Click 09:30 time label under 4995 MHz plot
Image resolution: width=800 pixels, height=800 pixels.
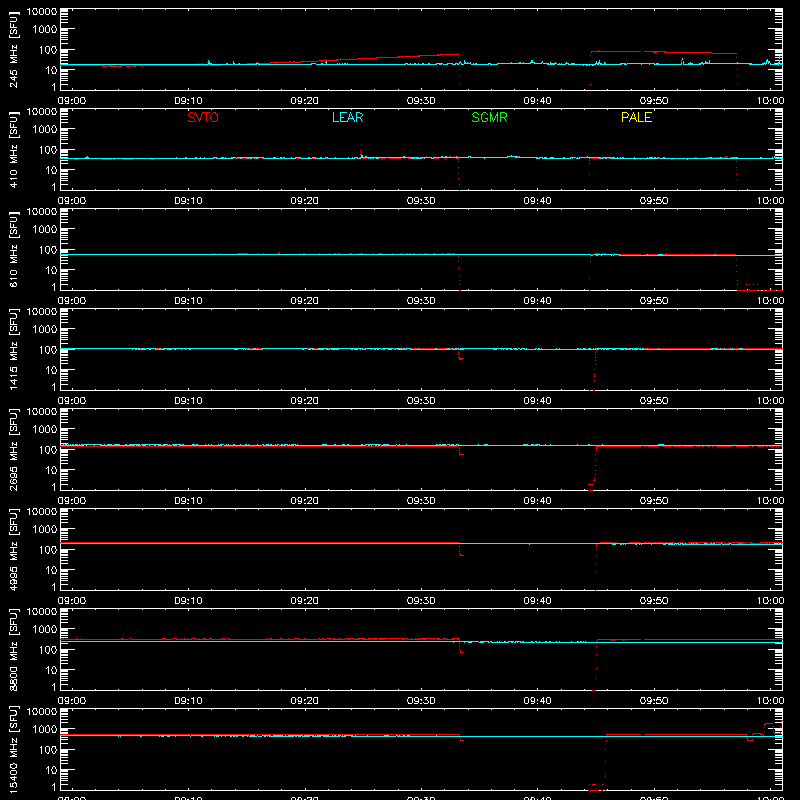pyautogui.click(x=421, y=601)
